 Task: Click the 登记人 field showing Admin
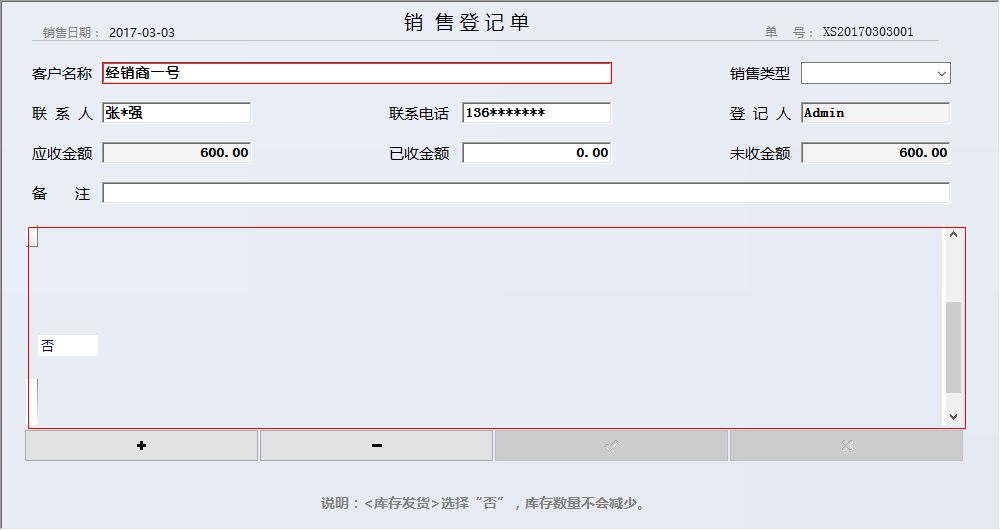tap(875, 113)
